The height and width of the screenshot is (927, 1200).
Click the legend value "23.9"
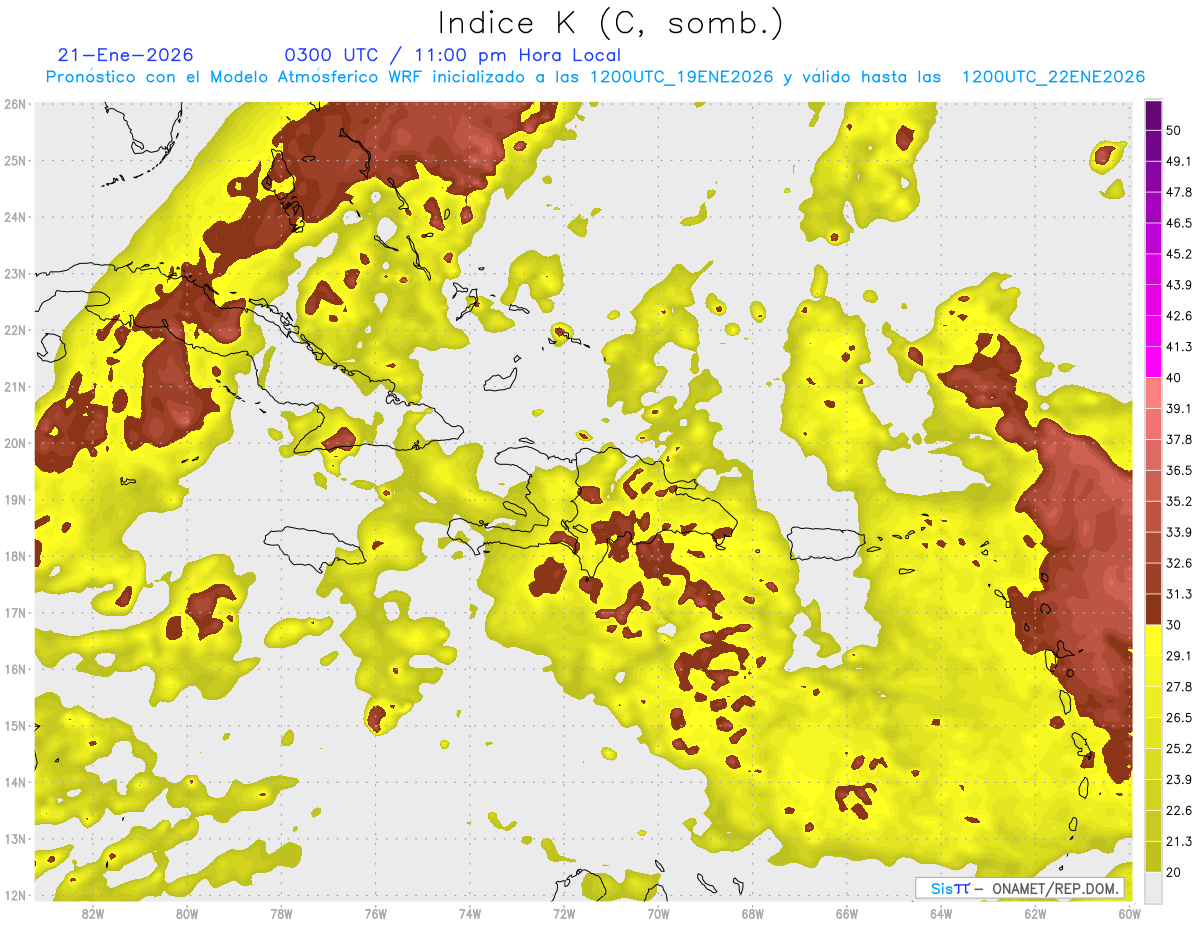coord(1178,779)
